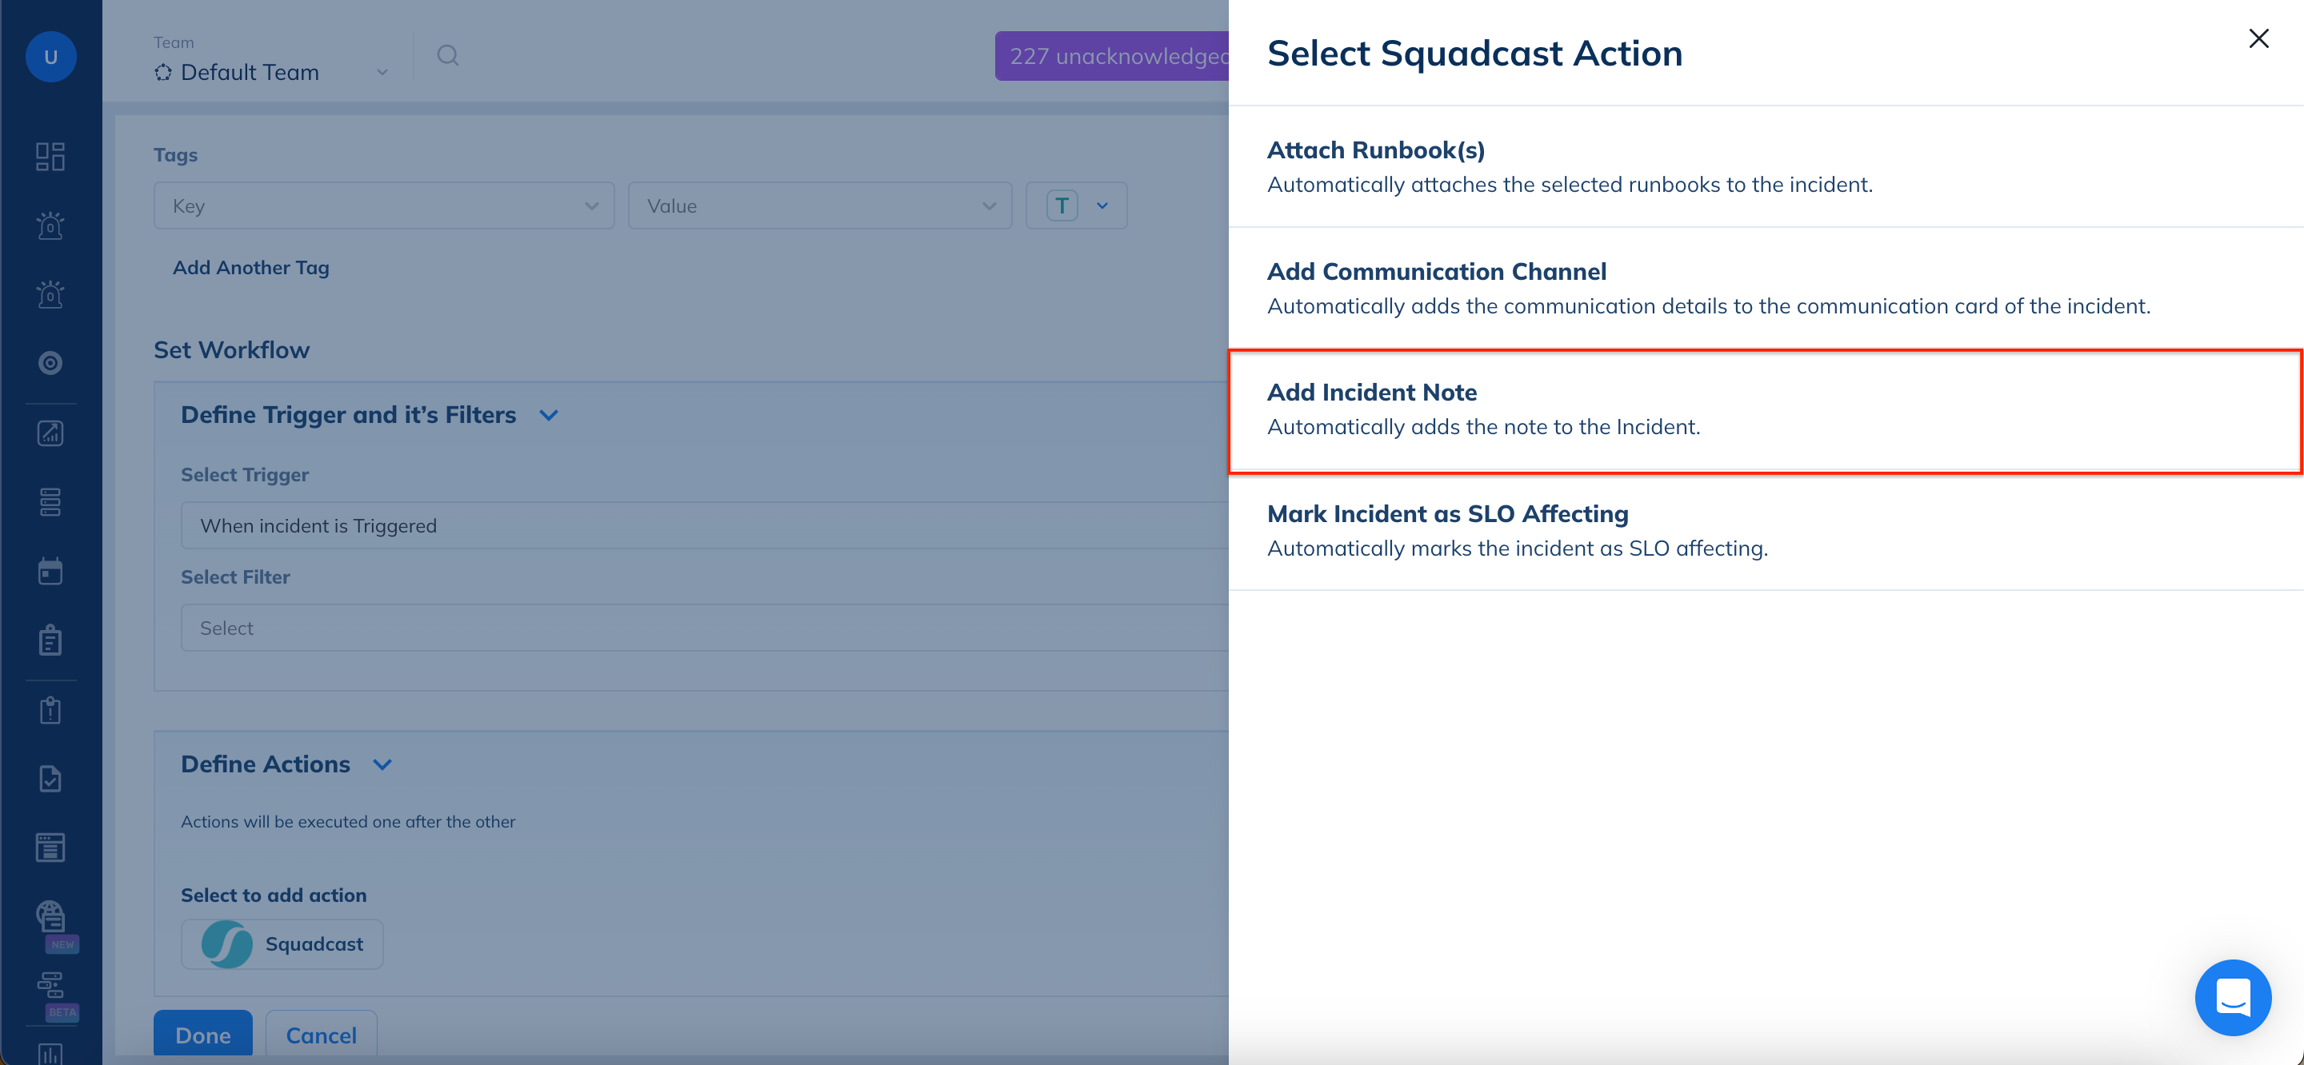The height and width of the screenshot is (1065, 2304).
Task: Open the clipboard with exclamation icon
Action: 50,710
